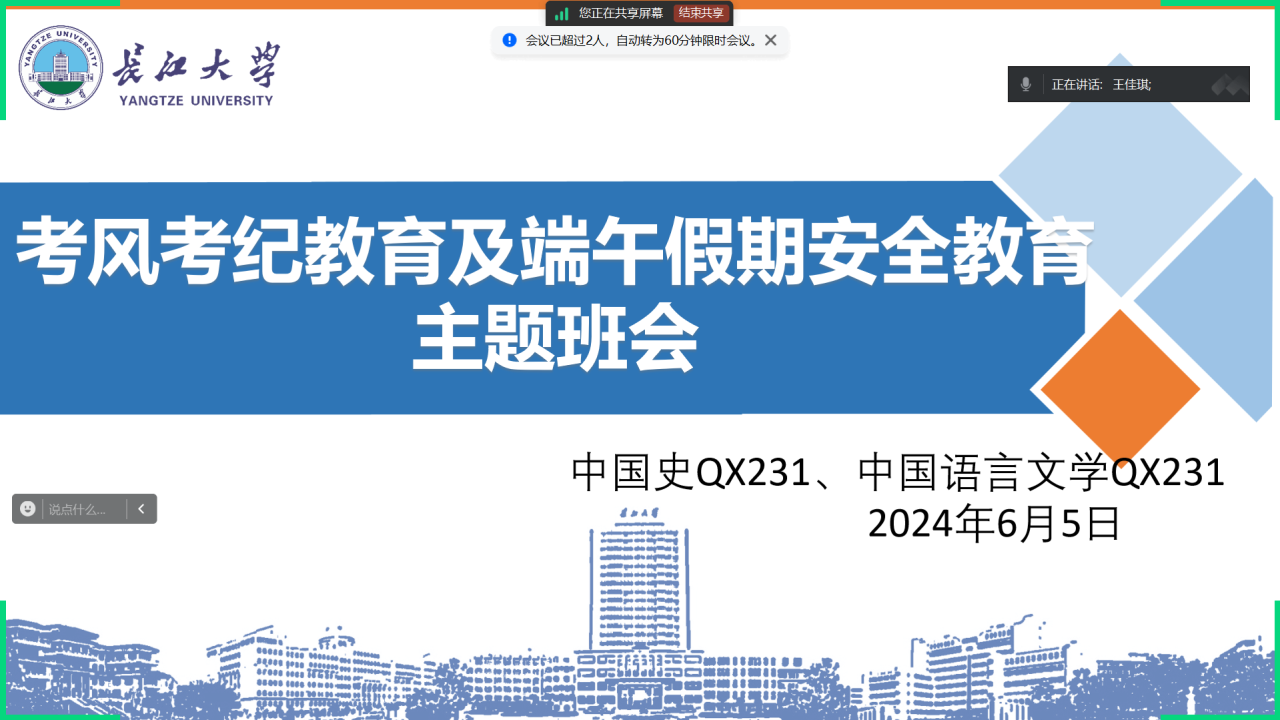Click the Tencent Meeting logo in speaker bar
The width and height of the screenshot is (1280, 720).
[x=1229, y=85]
